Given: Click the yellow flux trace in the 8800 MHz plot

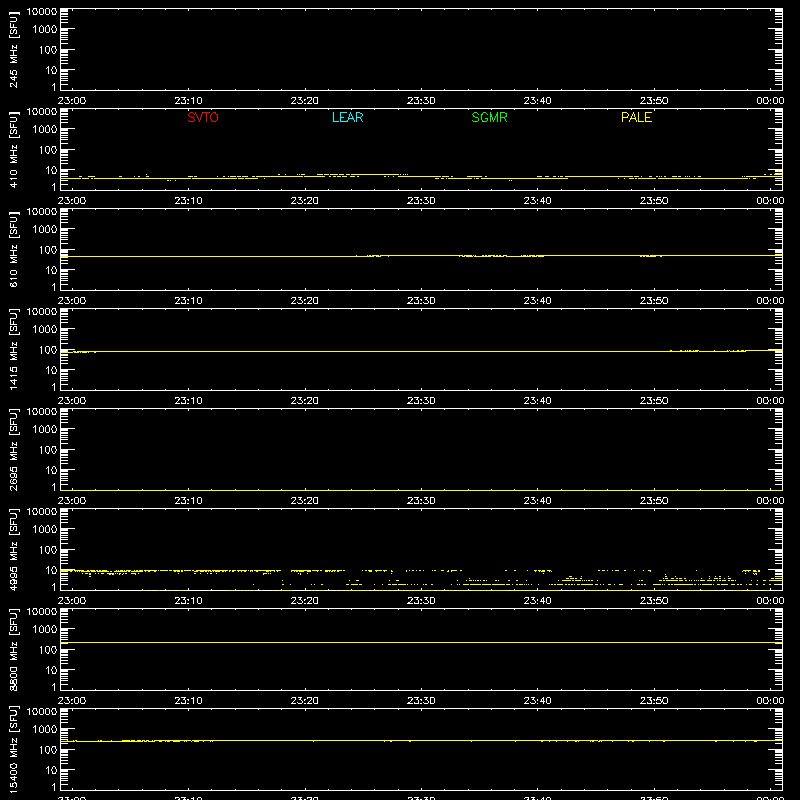Looking at the screenshot, I should point(421,642).
